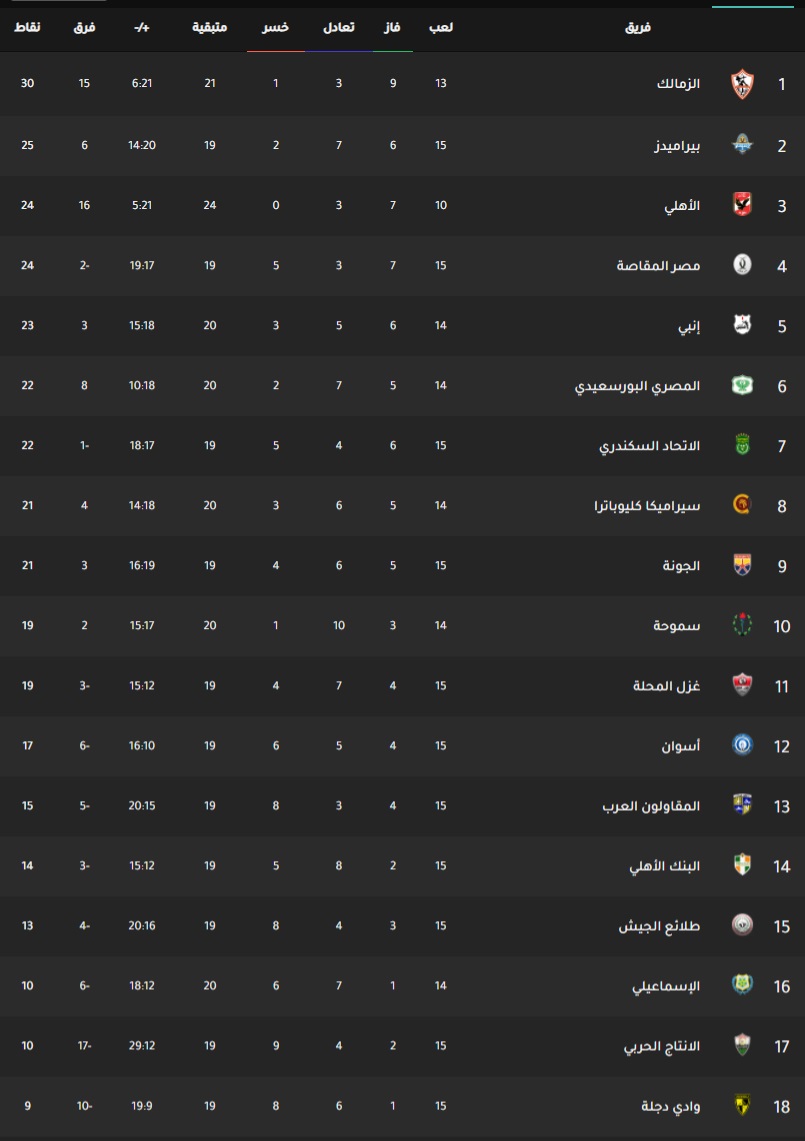
Task: Sort by متبقية remaining matches column
Action: tap(210, 28)
